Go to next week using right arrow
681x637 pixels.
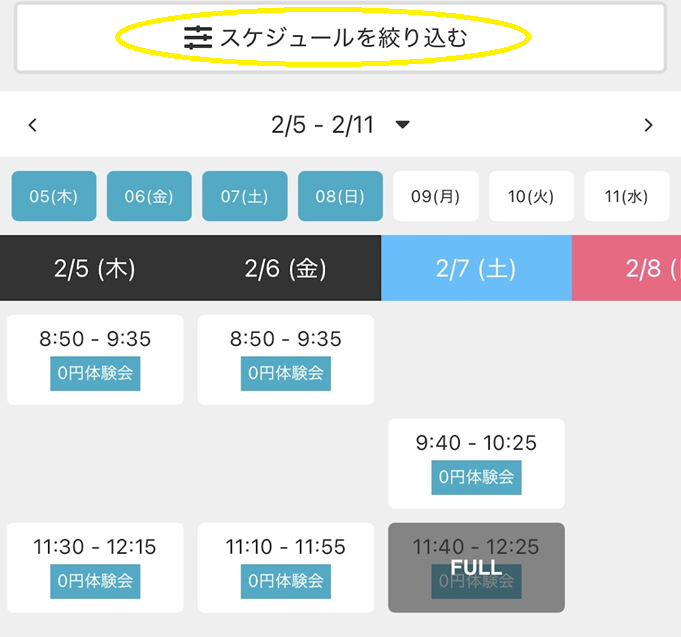[648, 125]
